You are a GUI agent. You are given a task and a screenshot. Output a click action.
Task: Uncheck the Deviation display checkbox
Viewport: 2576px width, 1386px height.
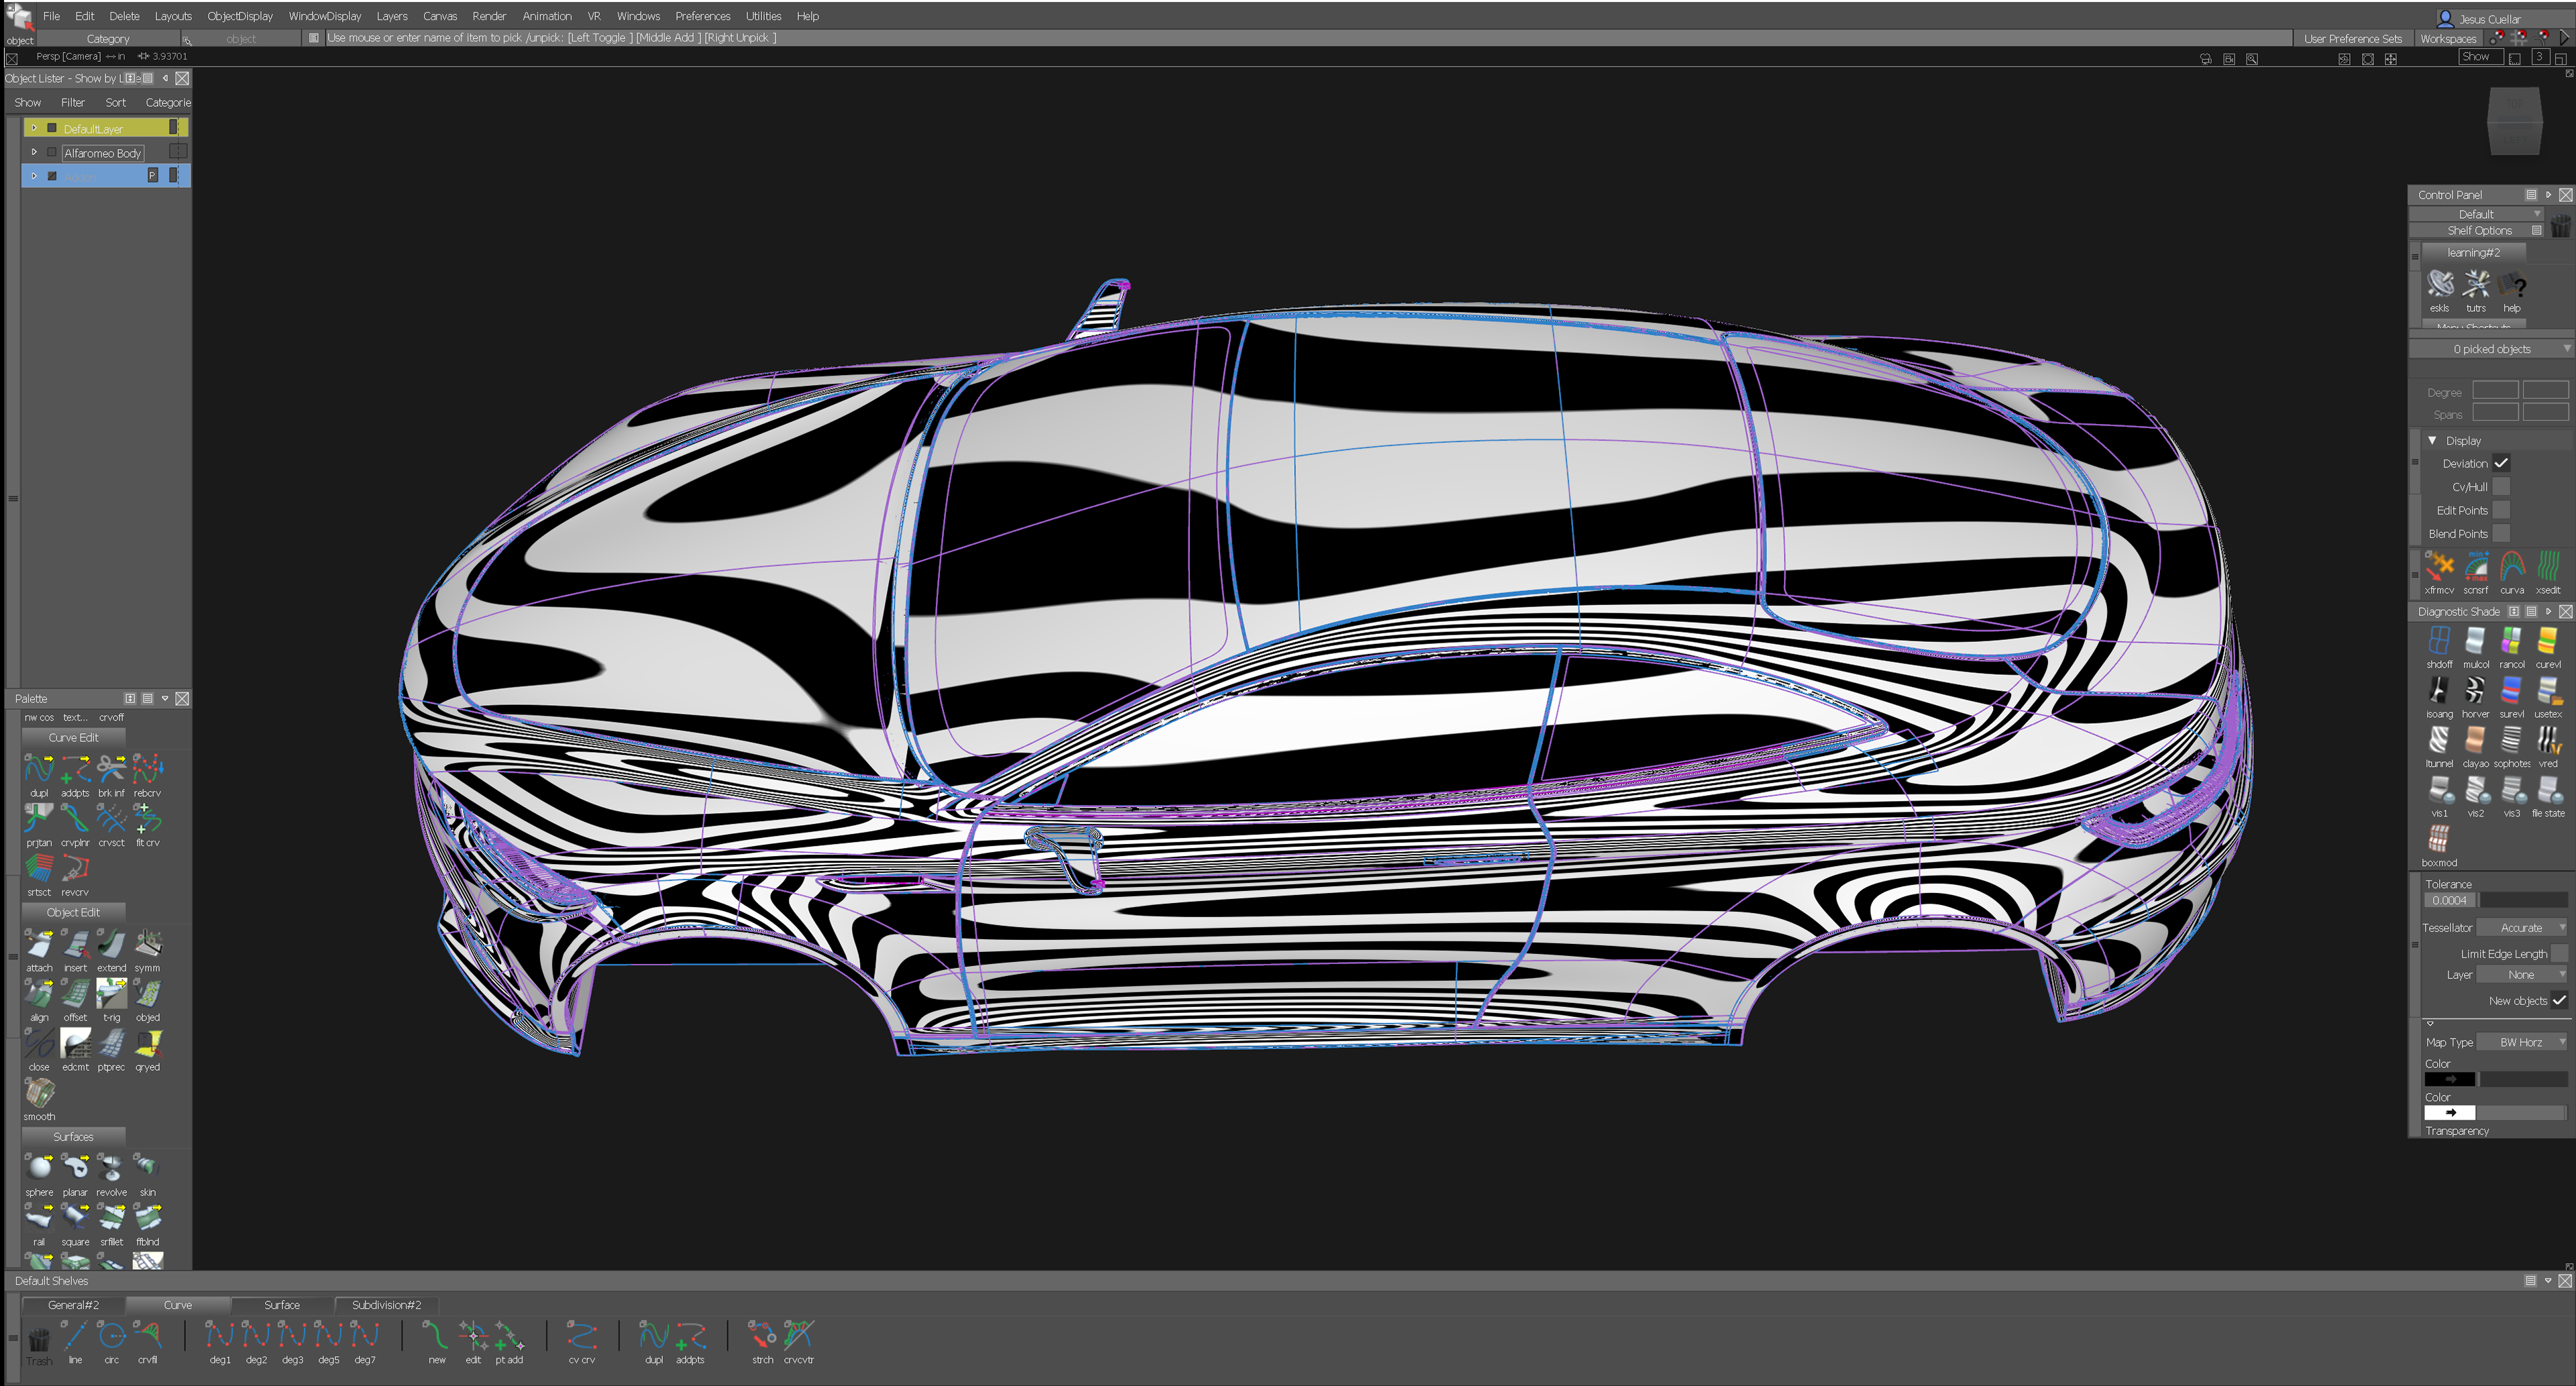2501,463
